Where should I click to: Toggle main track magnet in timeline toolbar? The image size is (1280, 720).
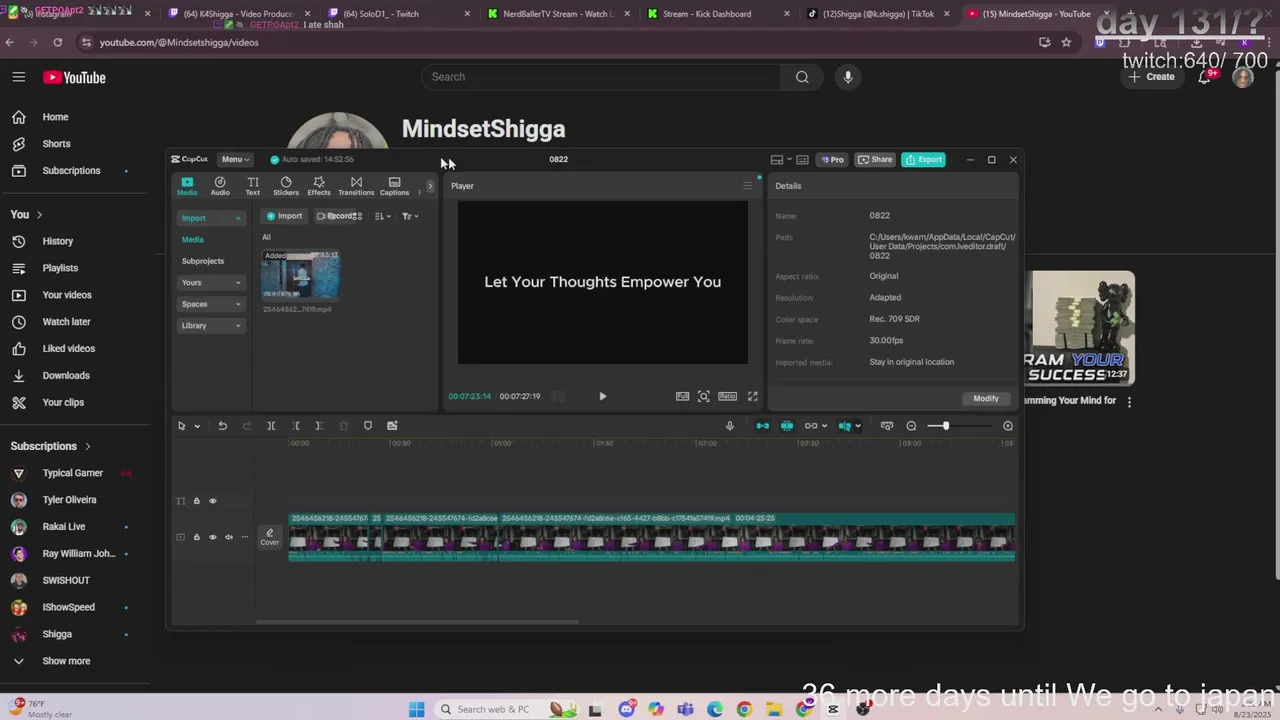click(x=763, y=426)
